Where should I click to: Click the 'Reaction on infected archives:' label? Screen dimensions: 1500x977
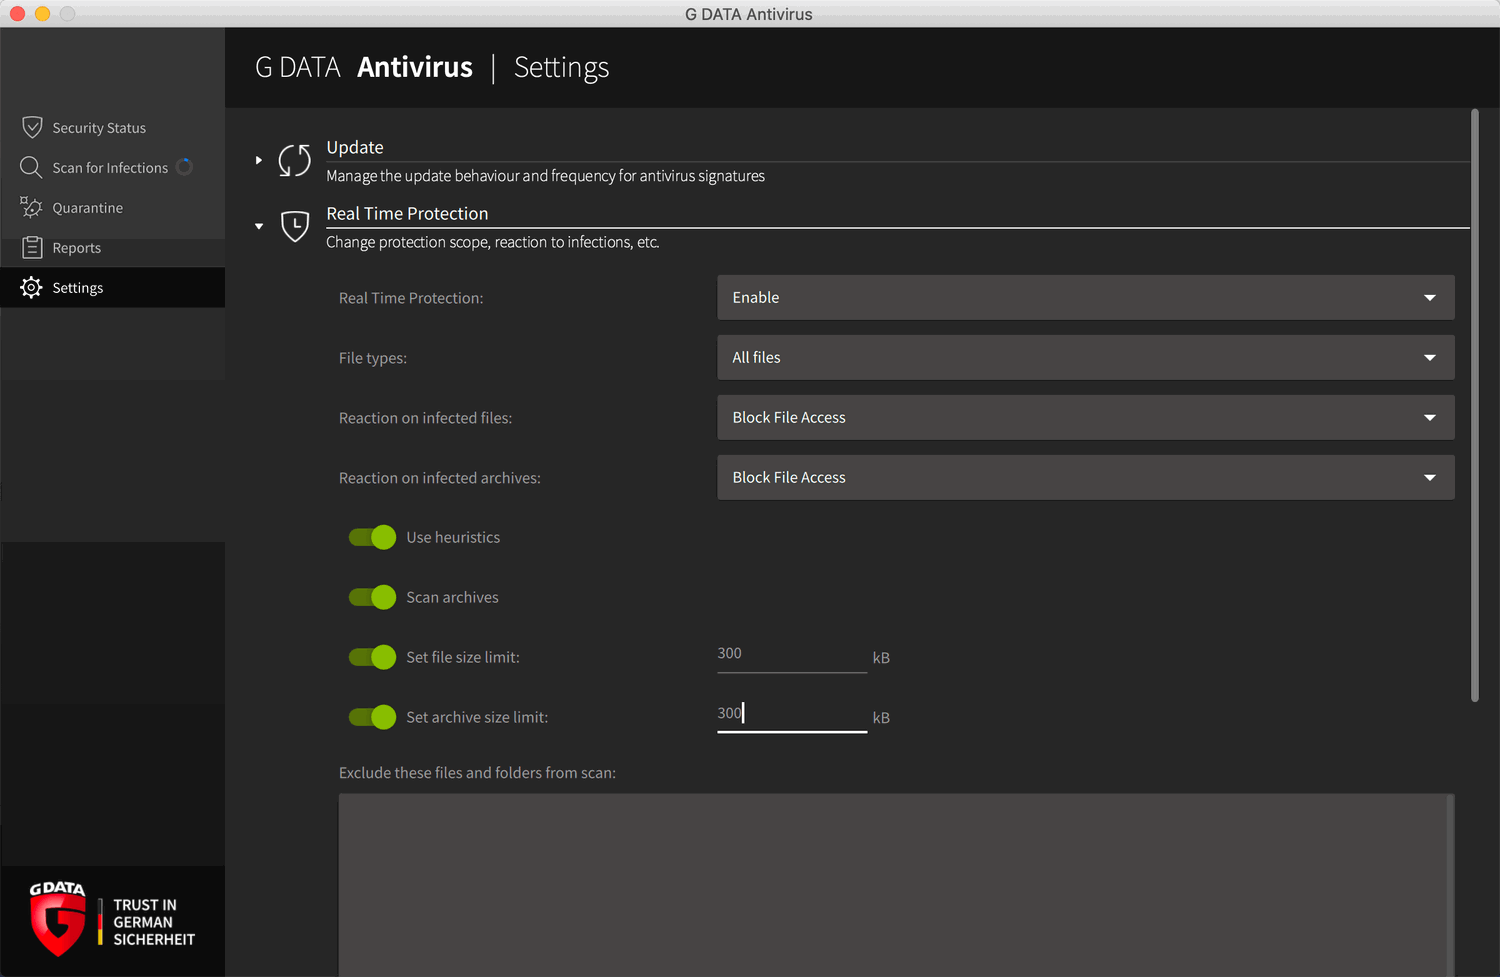[440, 478]
